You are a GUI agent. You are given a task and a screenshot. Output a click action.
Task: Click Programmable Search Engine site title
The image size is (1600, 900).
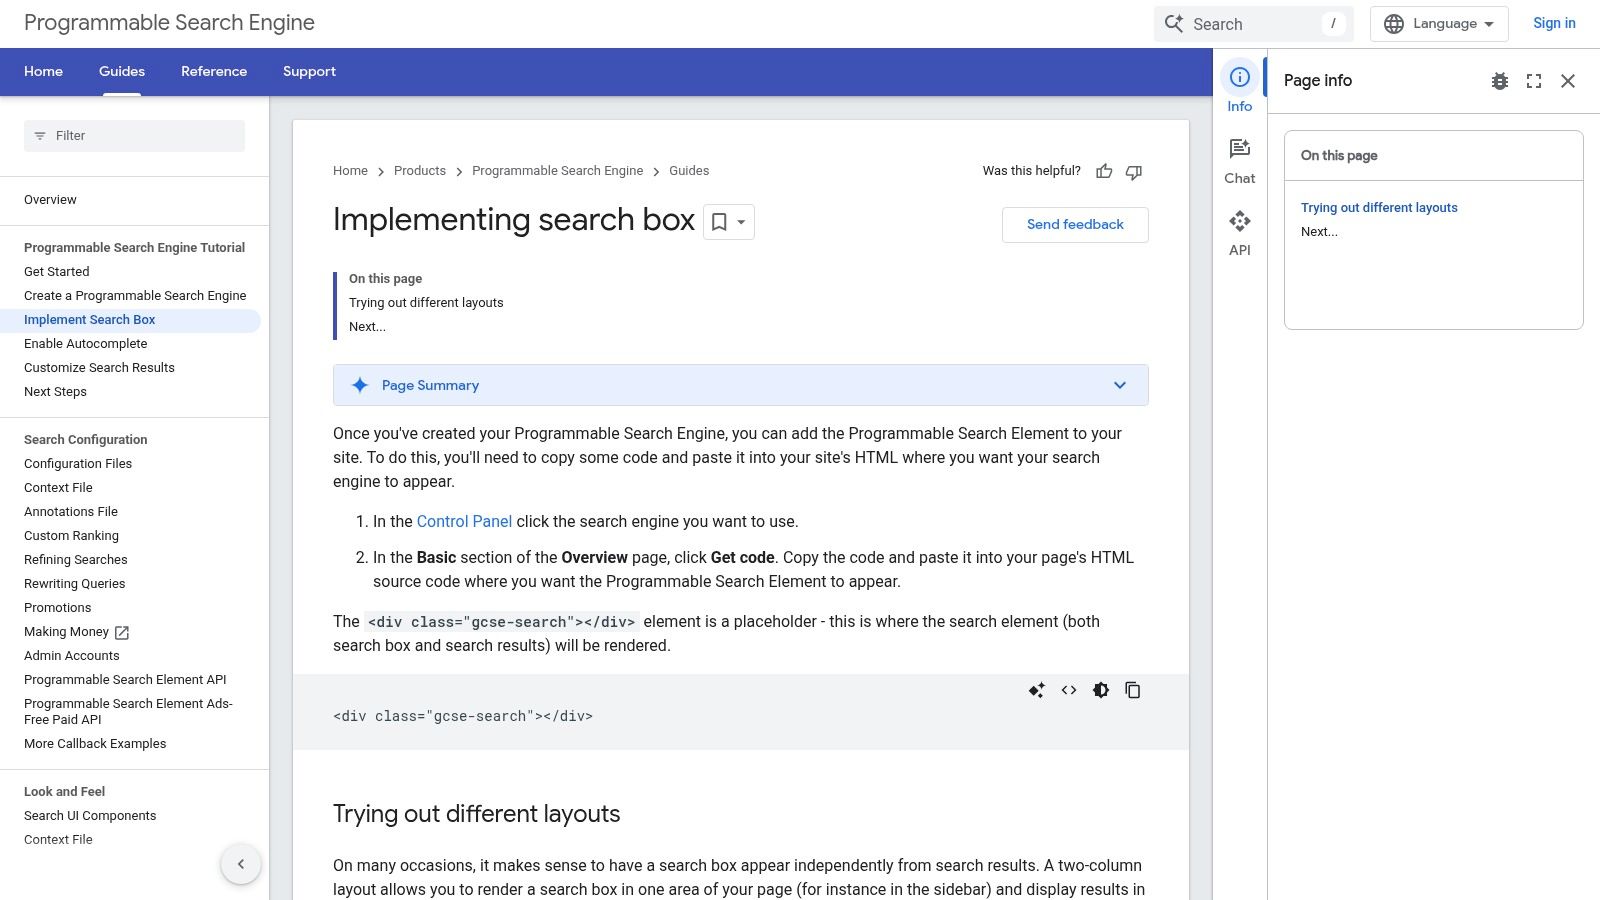click(x=169, y=23)
